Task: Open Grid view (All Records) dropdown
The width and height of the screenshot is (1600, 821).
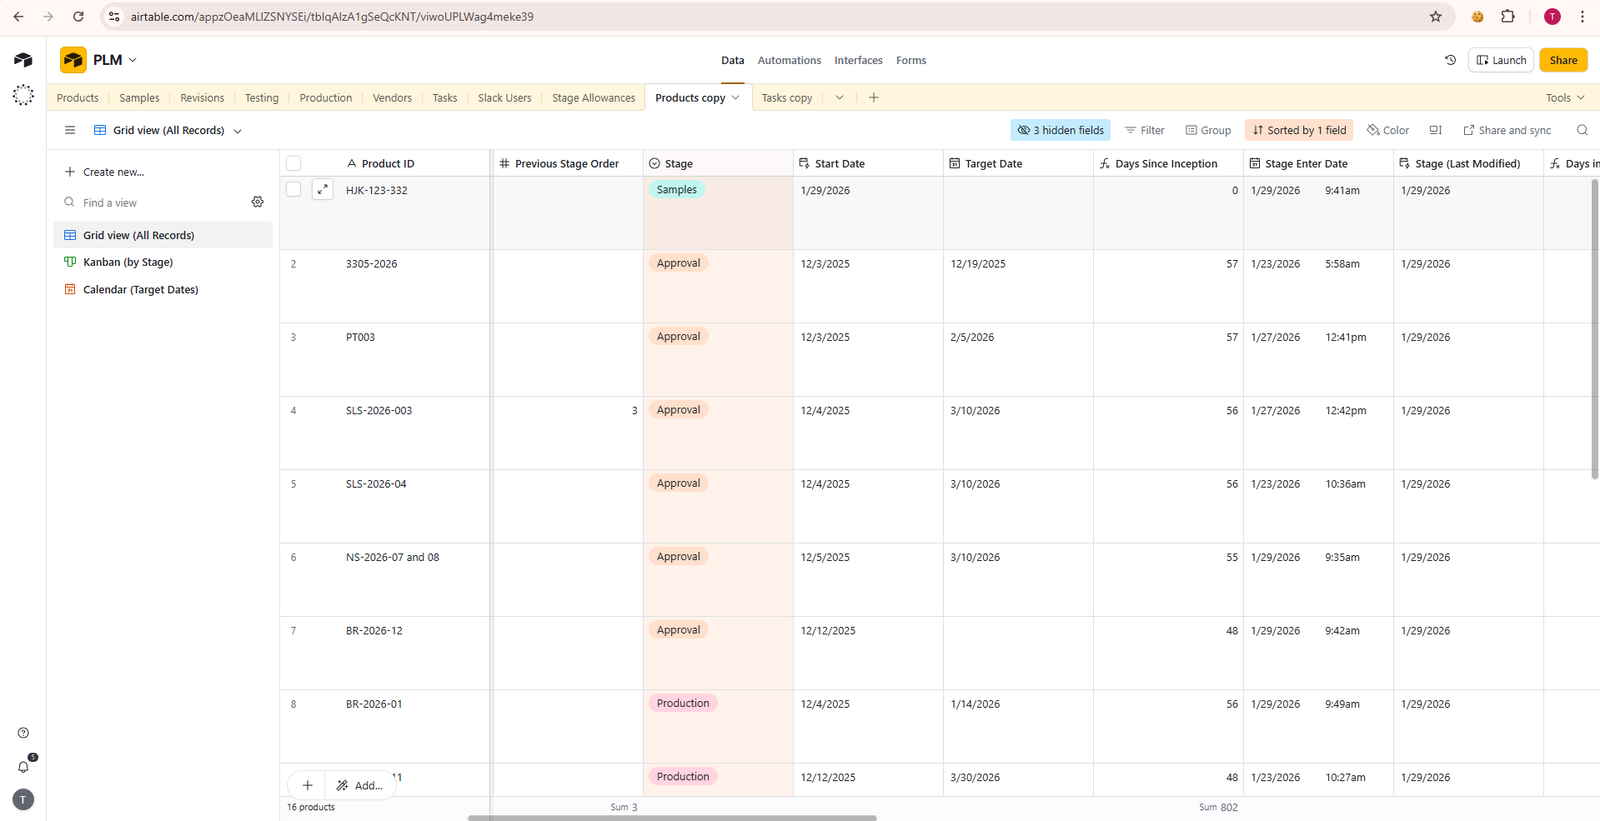Action: 168,130
